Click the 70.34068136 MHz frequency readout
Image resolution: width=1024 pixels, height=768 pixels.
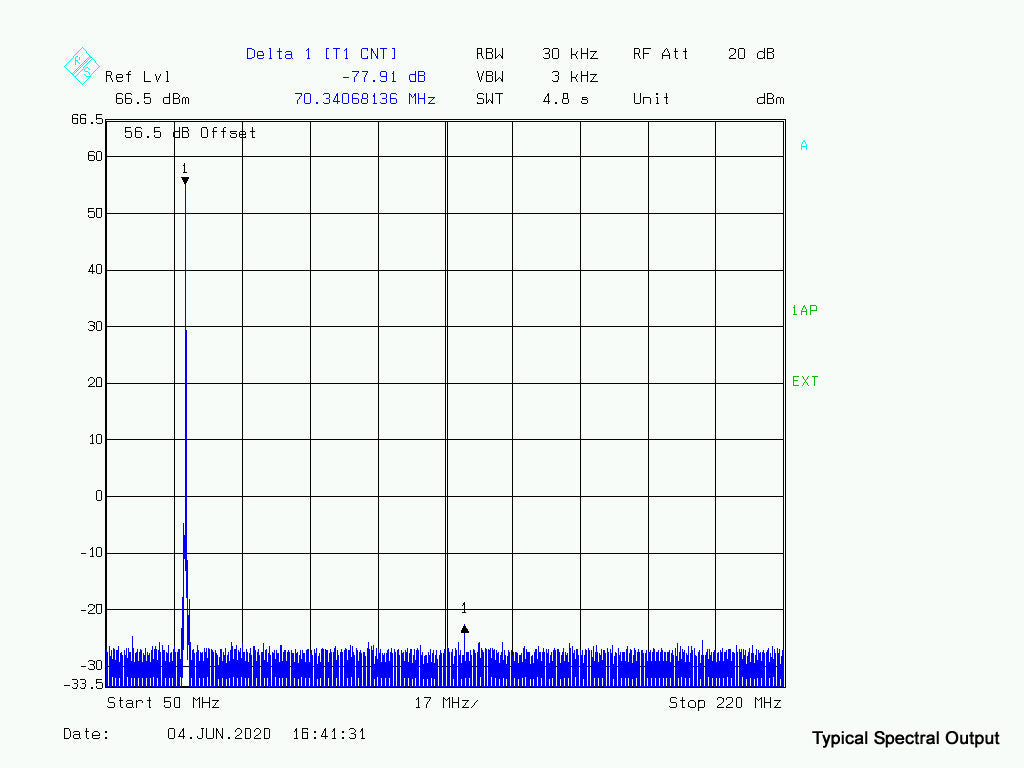364,99
